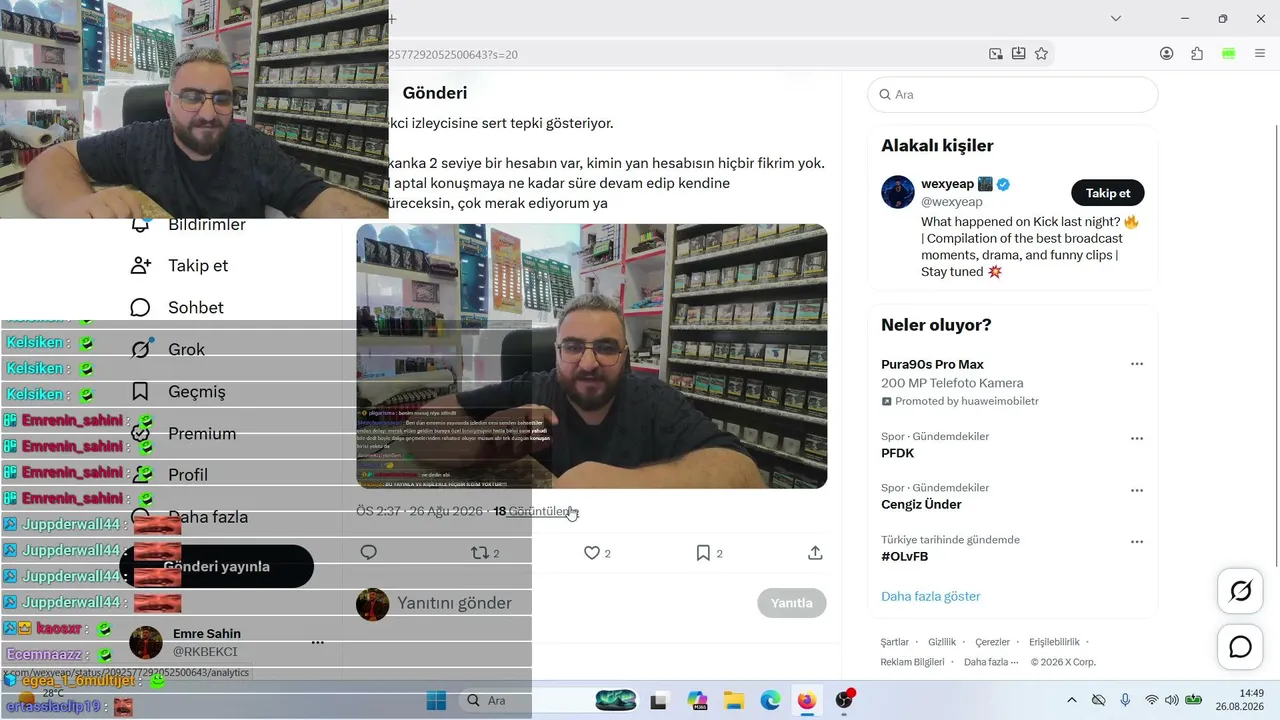Viewport: 1280px width, 720px height.
Task: Open OBS Studio from taskbar
Action: pos(845,700)
